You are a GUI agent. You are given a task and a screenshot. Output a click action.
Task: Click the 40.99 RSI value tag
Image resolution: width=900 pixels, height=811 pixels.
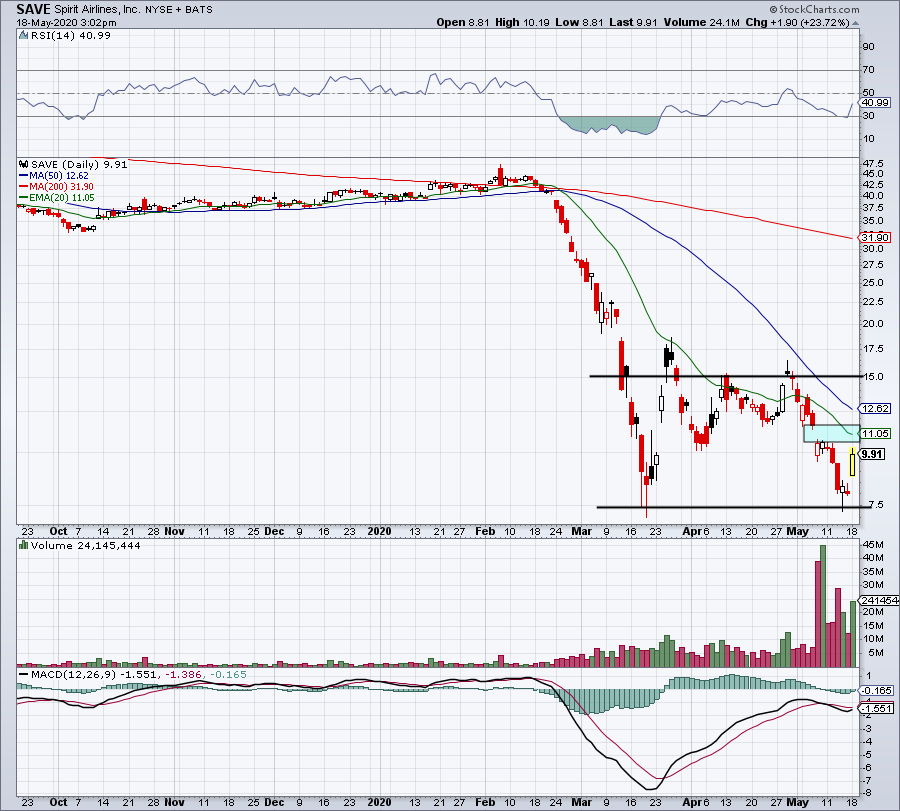click(875, 102)
